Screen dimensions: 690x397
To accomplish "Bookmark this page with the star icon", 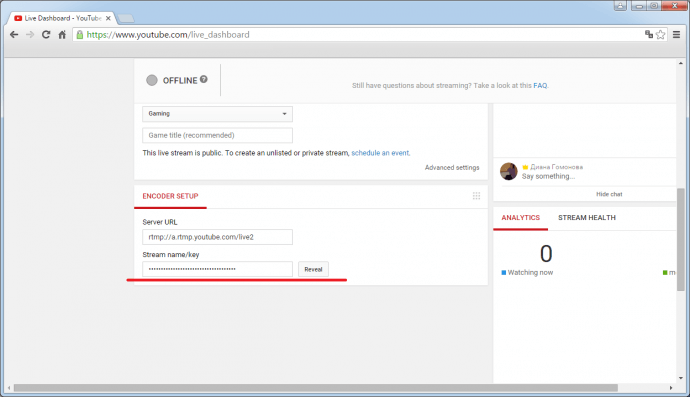I will [661, 34].
